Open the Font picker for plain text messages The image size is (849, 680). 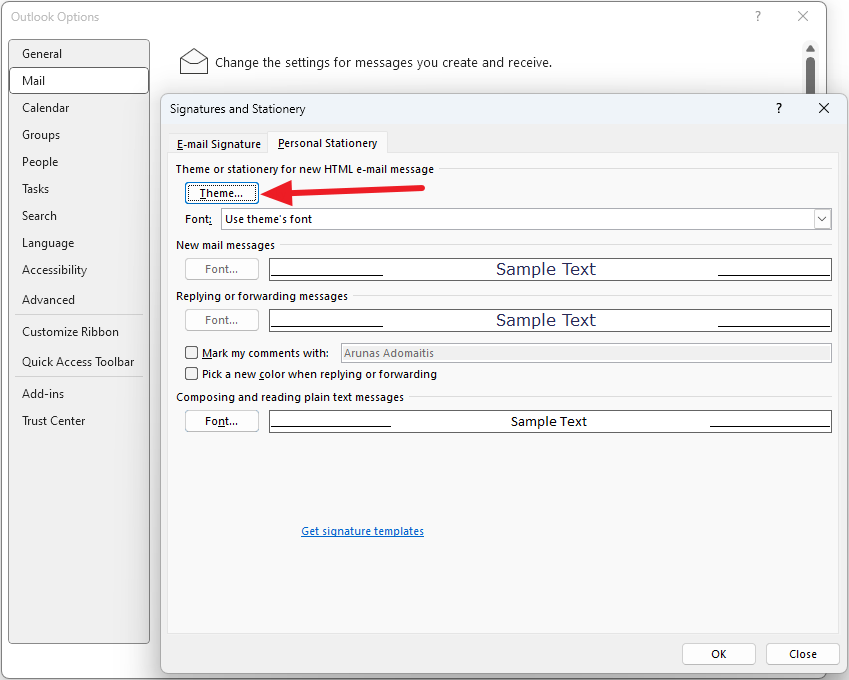pos(221,420)
